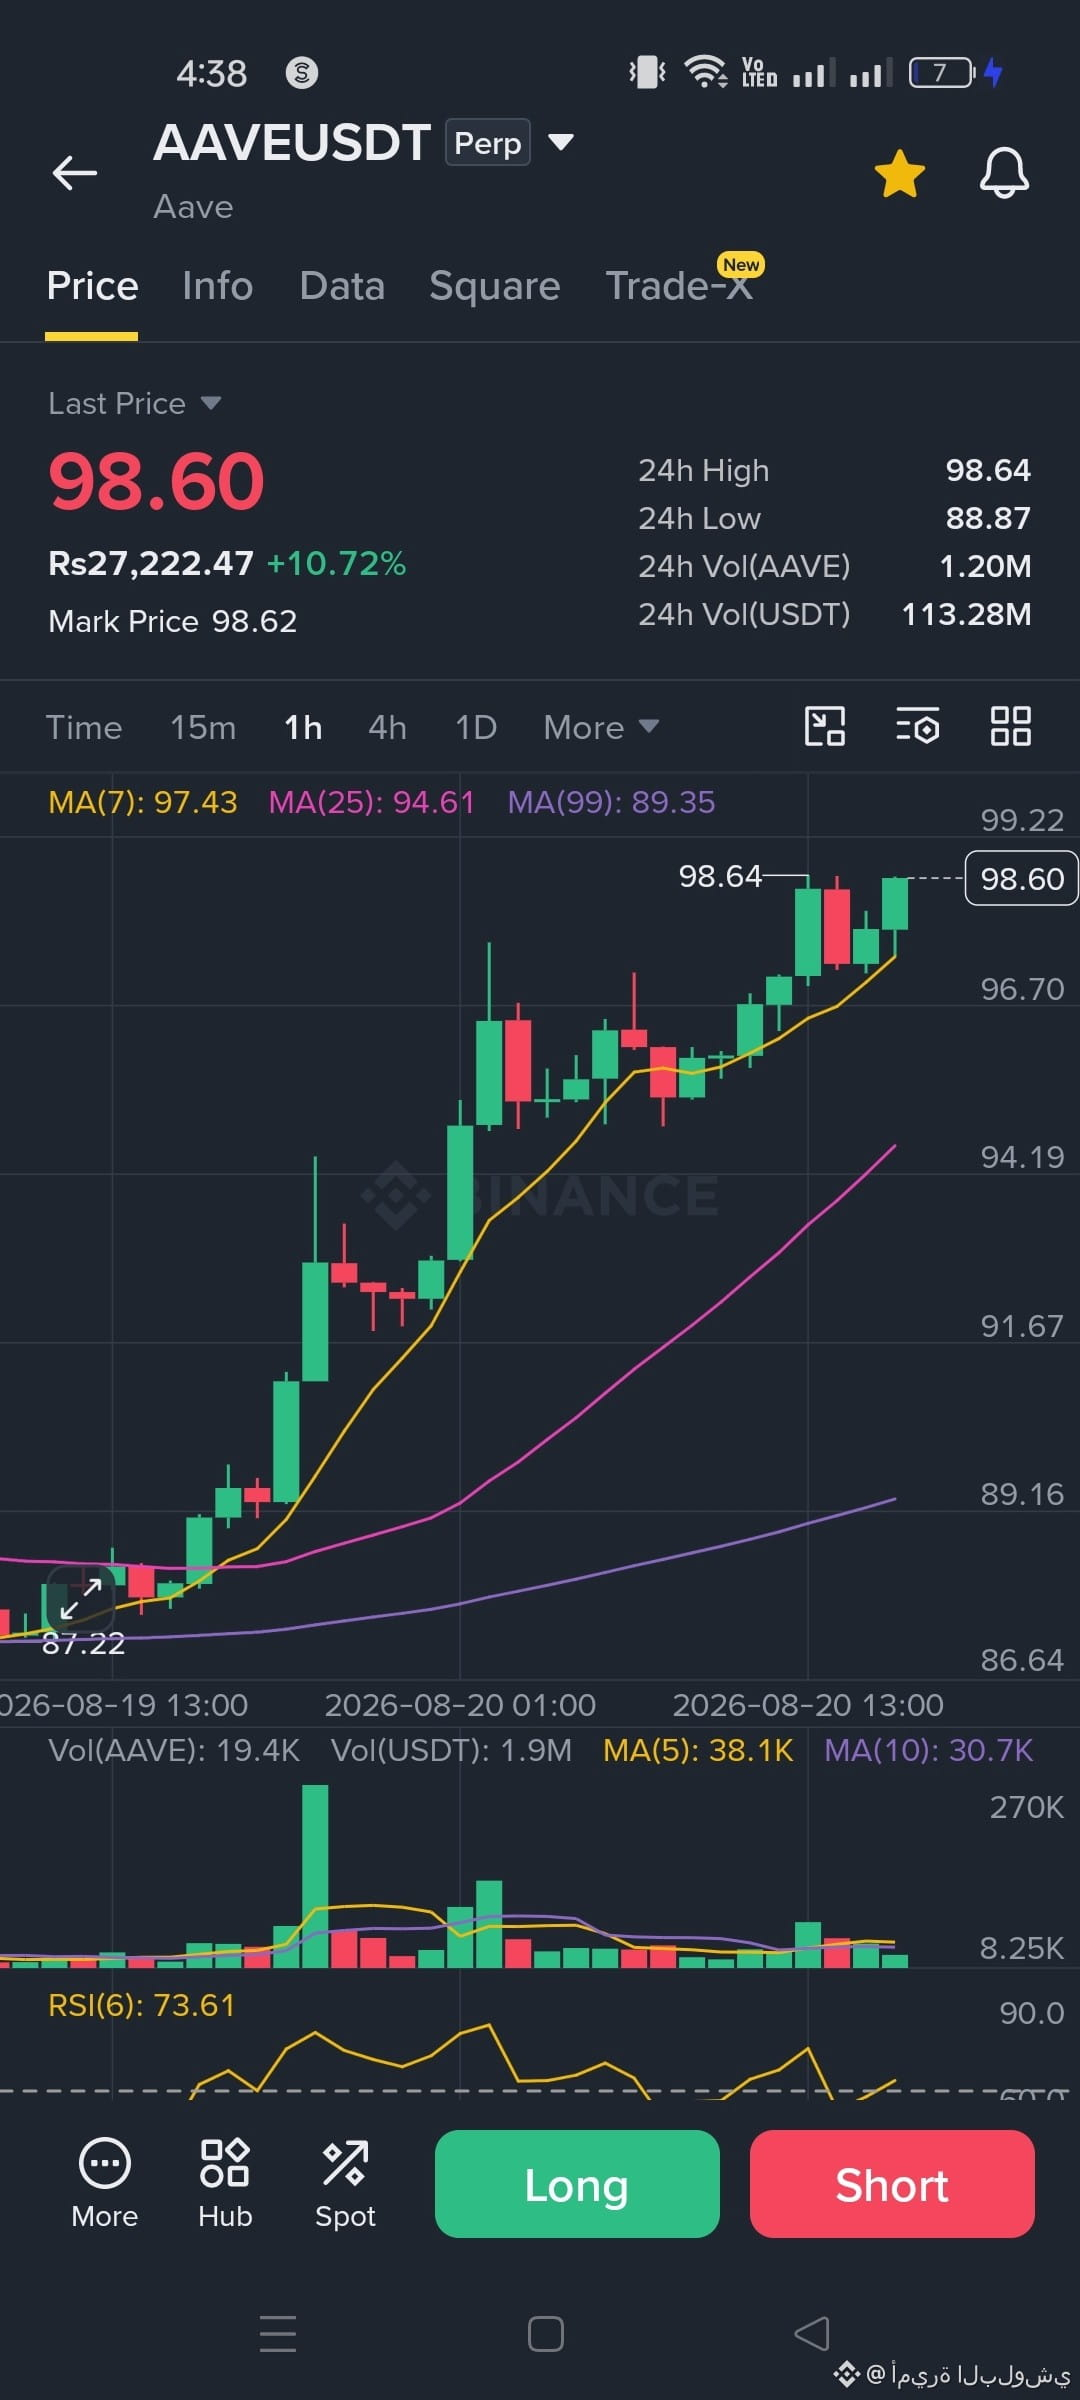1080x2400 pixels.
Task: Open the chart drawing tools icon
Action: point(825,726)
